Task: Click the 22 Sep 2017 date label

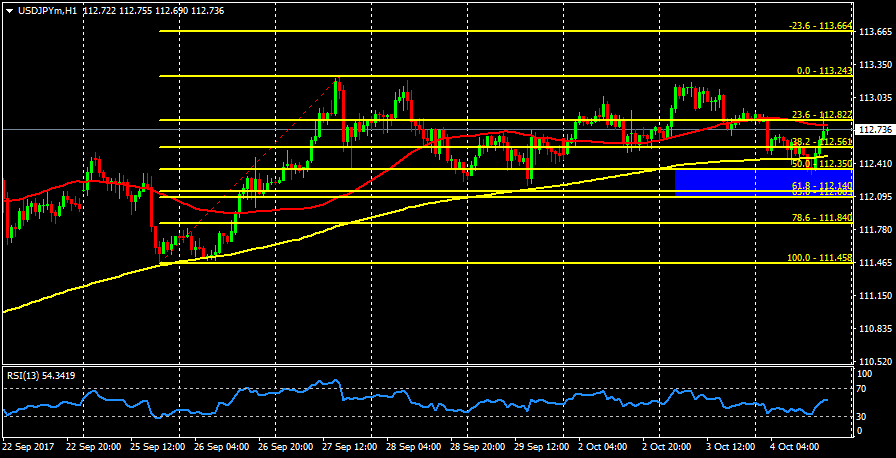Action: tap(28, 445)
